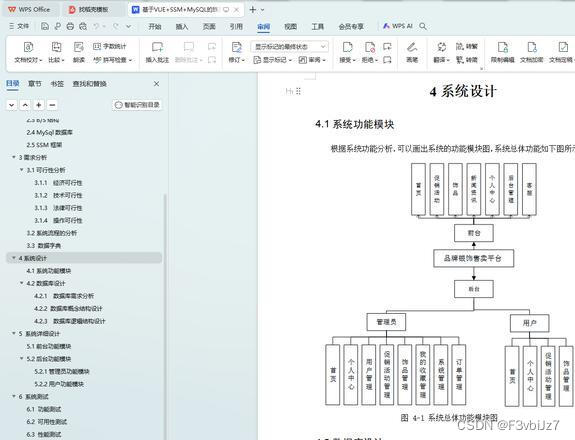Open the 拼写检查 spell check dropdown
The width and height of the screenshot is (575, 440).
click(x=112, y=60)
